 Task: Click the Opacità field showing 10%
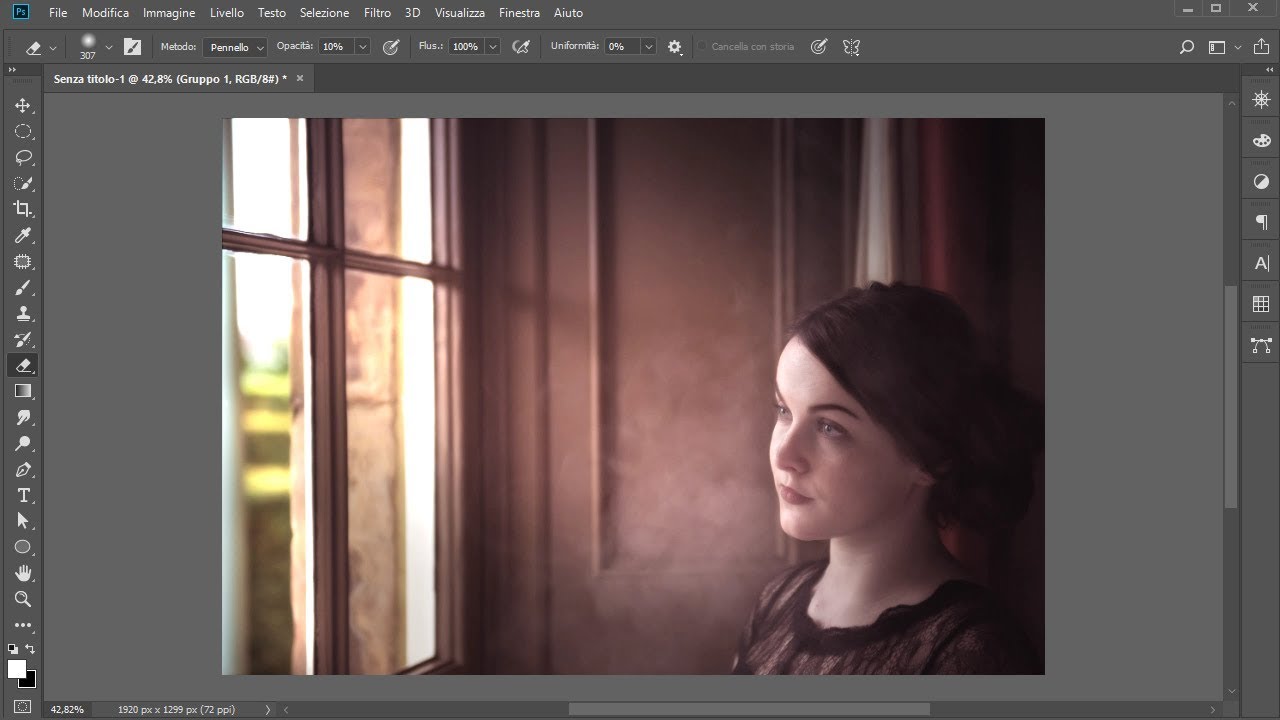[336, 47]
